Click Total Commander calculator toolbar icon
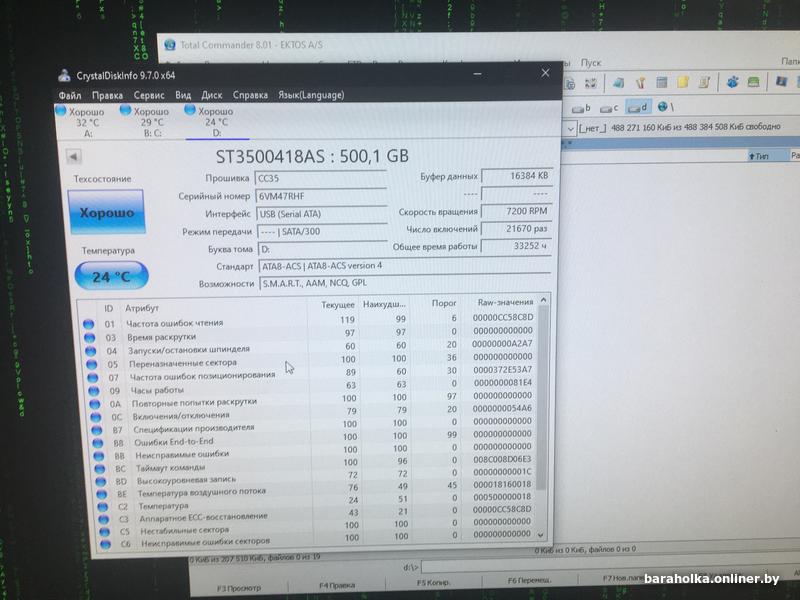The width and height of the screenshot is (800, 600). pos(662,82)
